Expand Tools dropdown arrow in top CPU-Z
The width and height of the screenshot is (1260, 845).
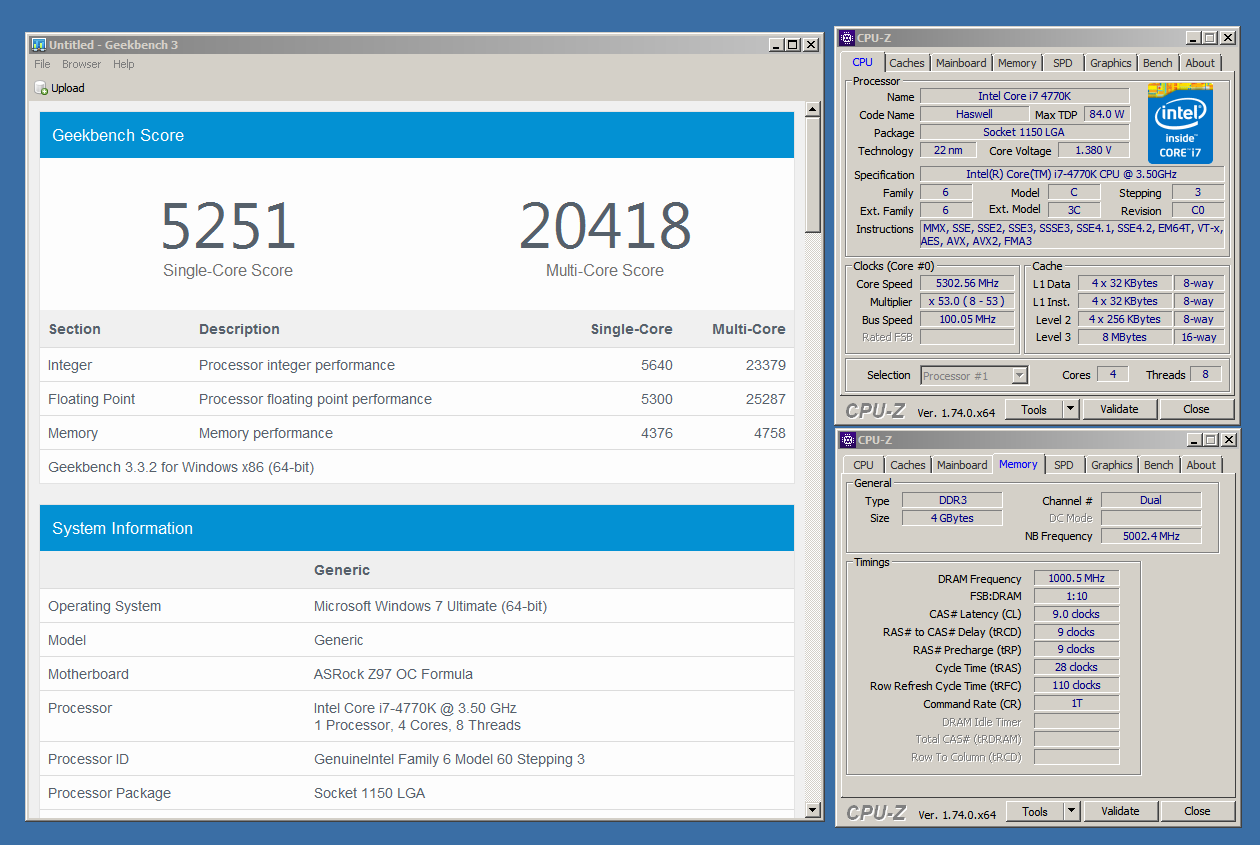point(1070,409)
